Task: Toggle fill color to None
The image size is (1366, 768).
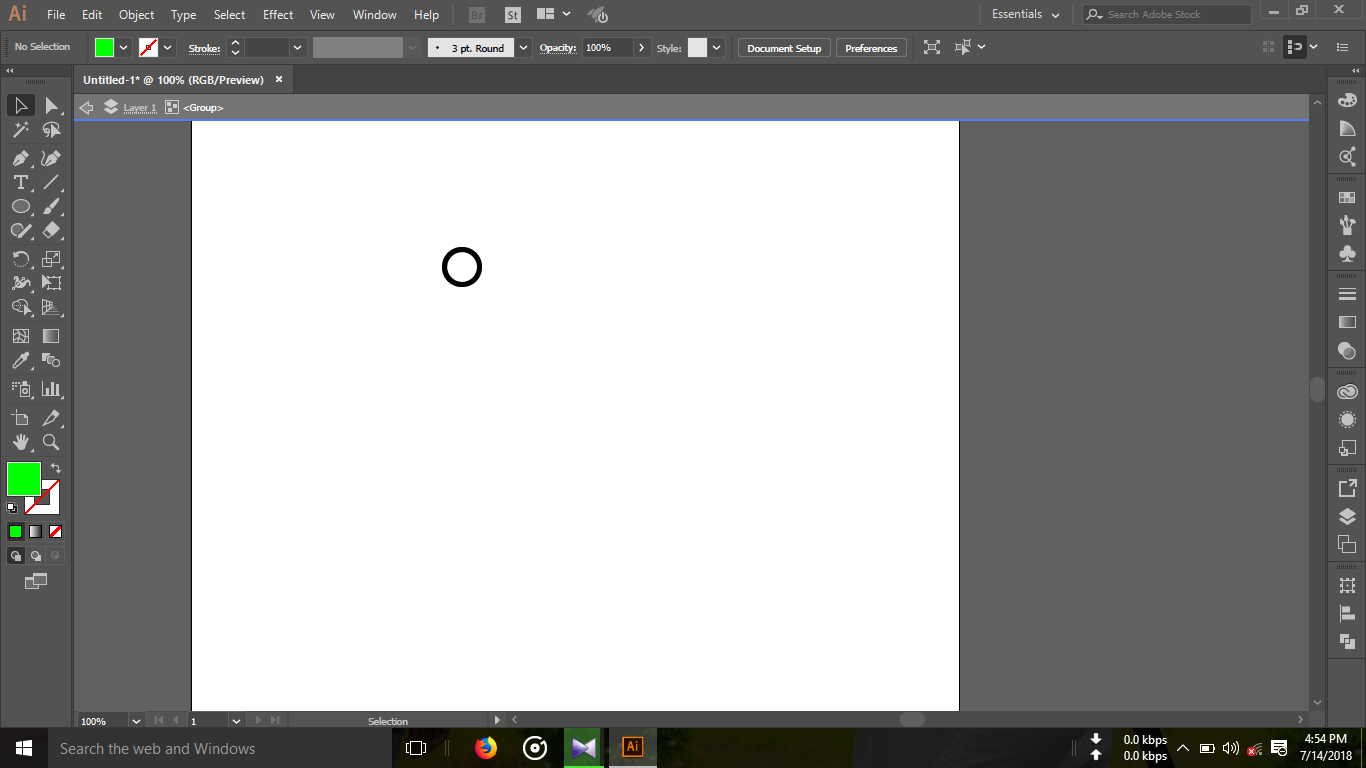Action: [55, 531]
